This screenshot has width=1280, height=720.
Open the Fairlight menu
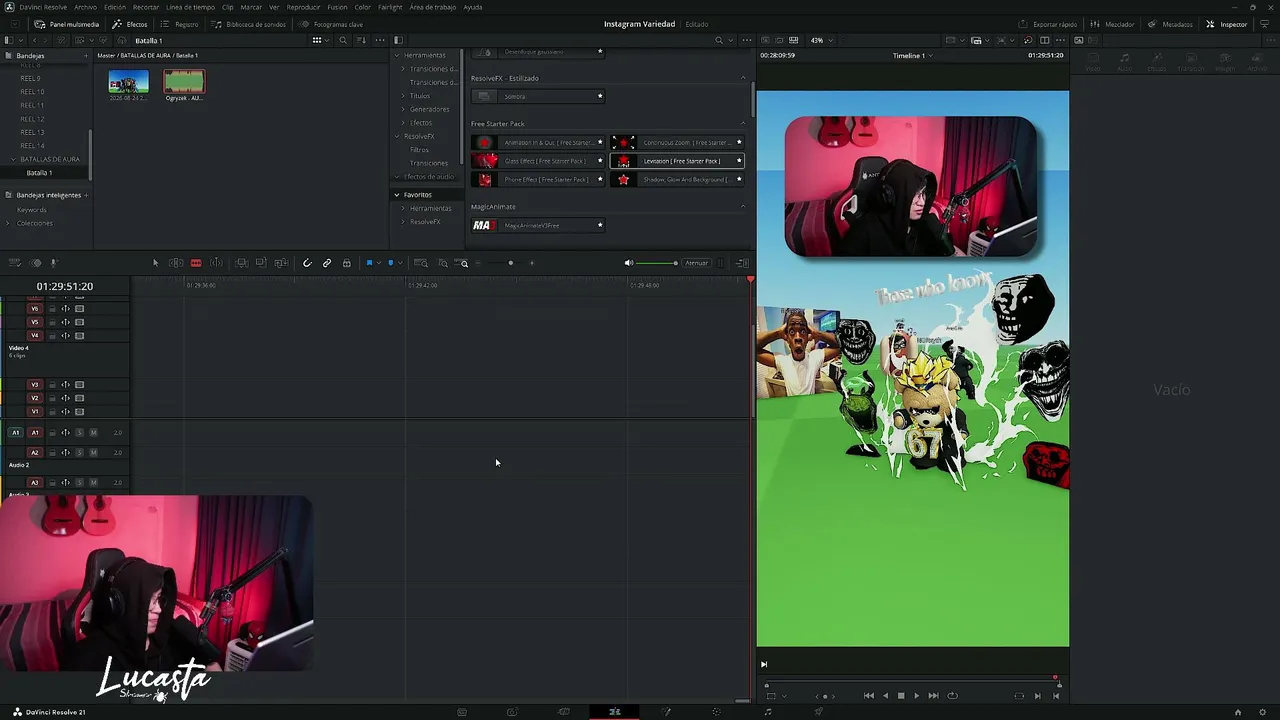[x=390, y=7]
